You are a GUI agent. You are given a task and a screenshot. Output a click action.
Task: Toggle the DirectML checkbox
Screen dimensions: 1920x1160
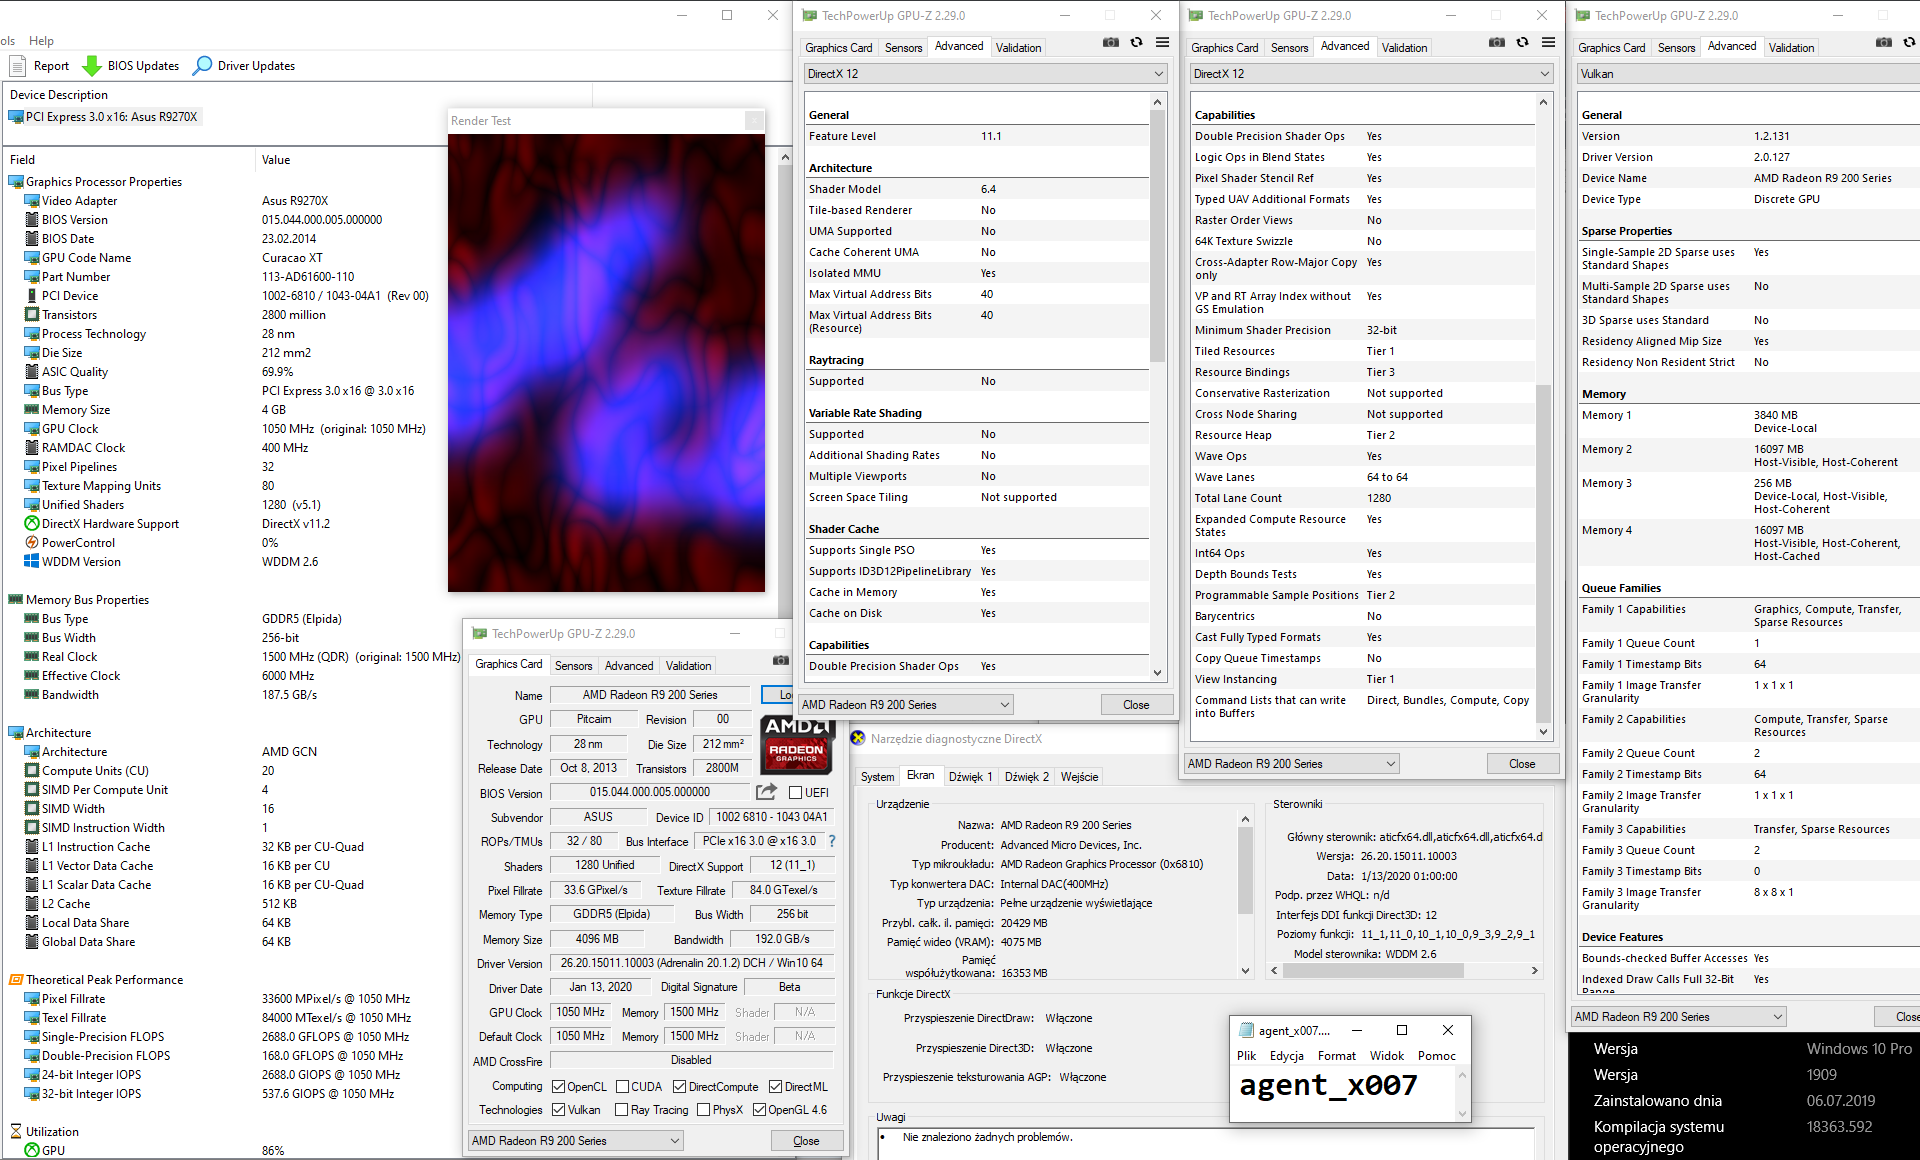pyautogui.click(x=775, y=1087)
